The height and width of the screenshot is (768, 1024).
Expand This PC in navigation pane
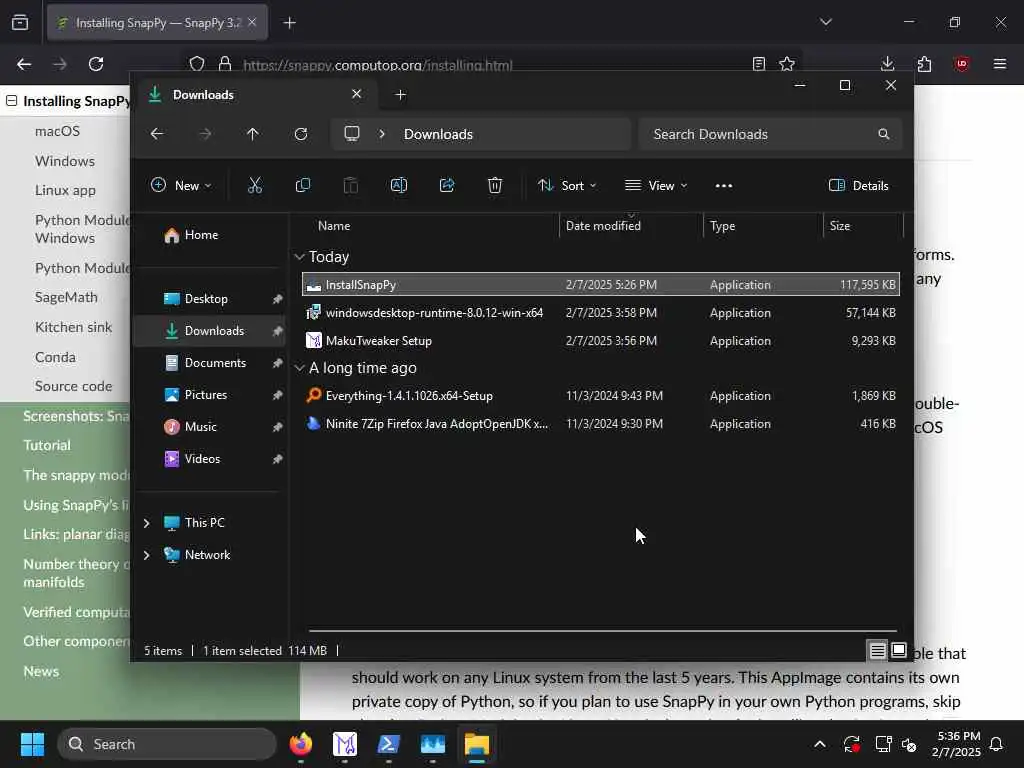tap(146, 522)
